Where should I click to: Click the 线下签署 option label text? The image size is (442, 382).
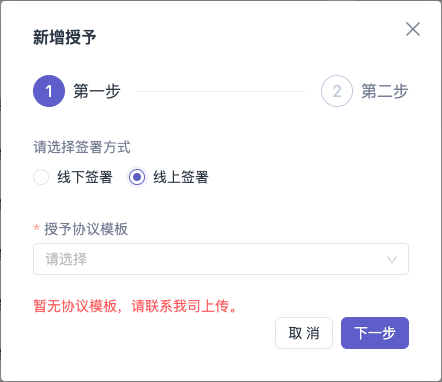85,177
